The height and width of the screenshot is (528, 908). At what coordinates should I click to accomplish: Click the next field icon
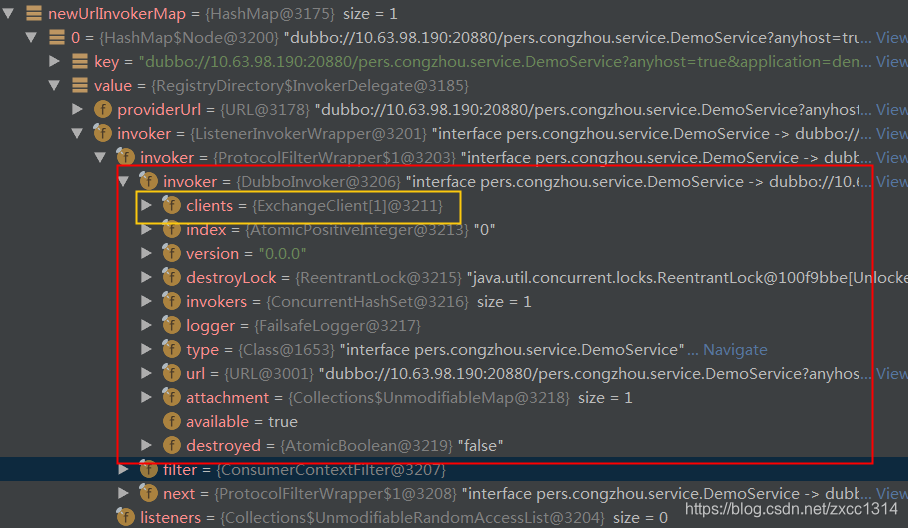(149, 493)
